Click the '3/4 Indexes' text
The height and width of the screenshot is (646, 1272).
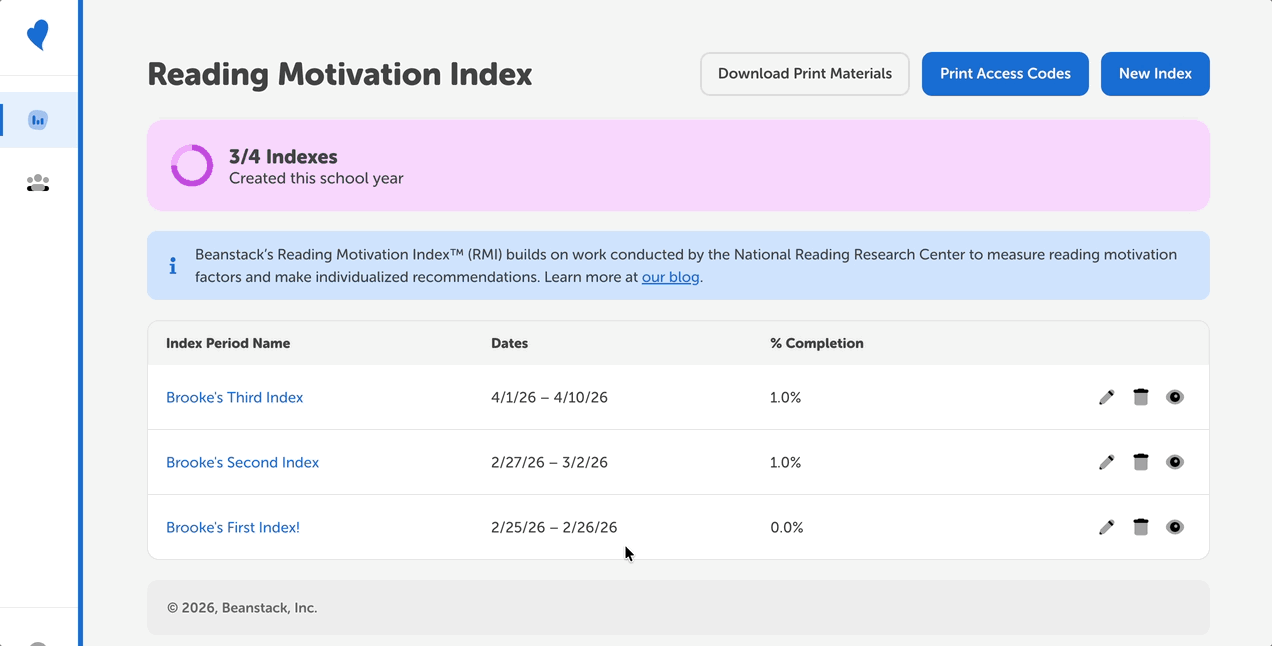click(x=283, y=157)
